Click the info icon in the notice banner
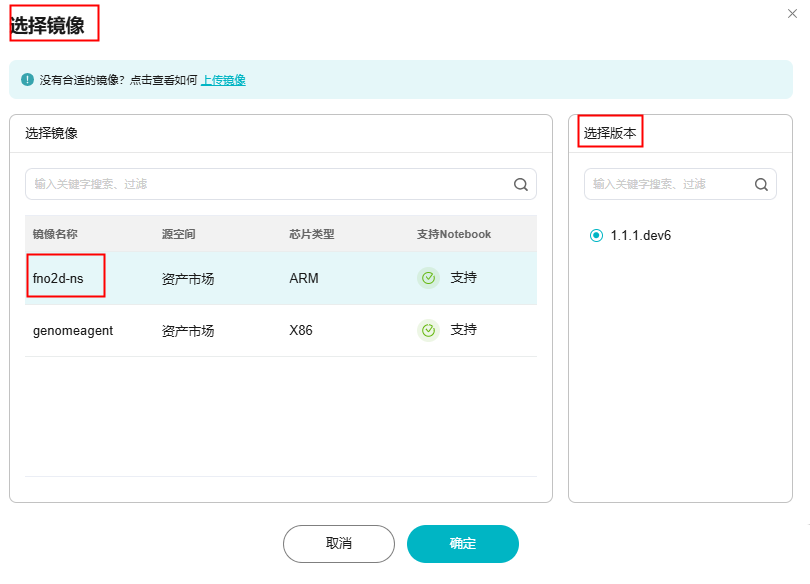This screenshot has width=810, height=584. tap(27, 80)
